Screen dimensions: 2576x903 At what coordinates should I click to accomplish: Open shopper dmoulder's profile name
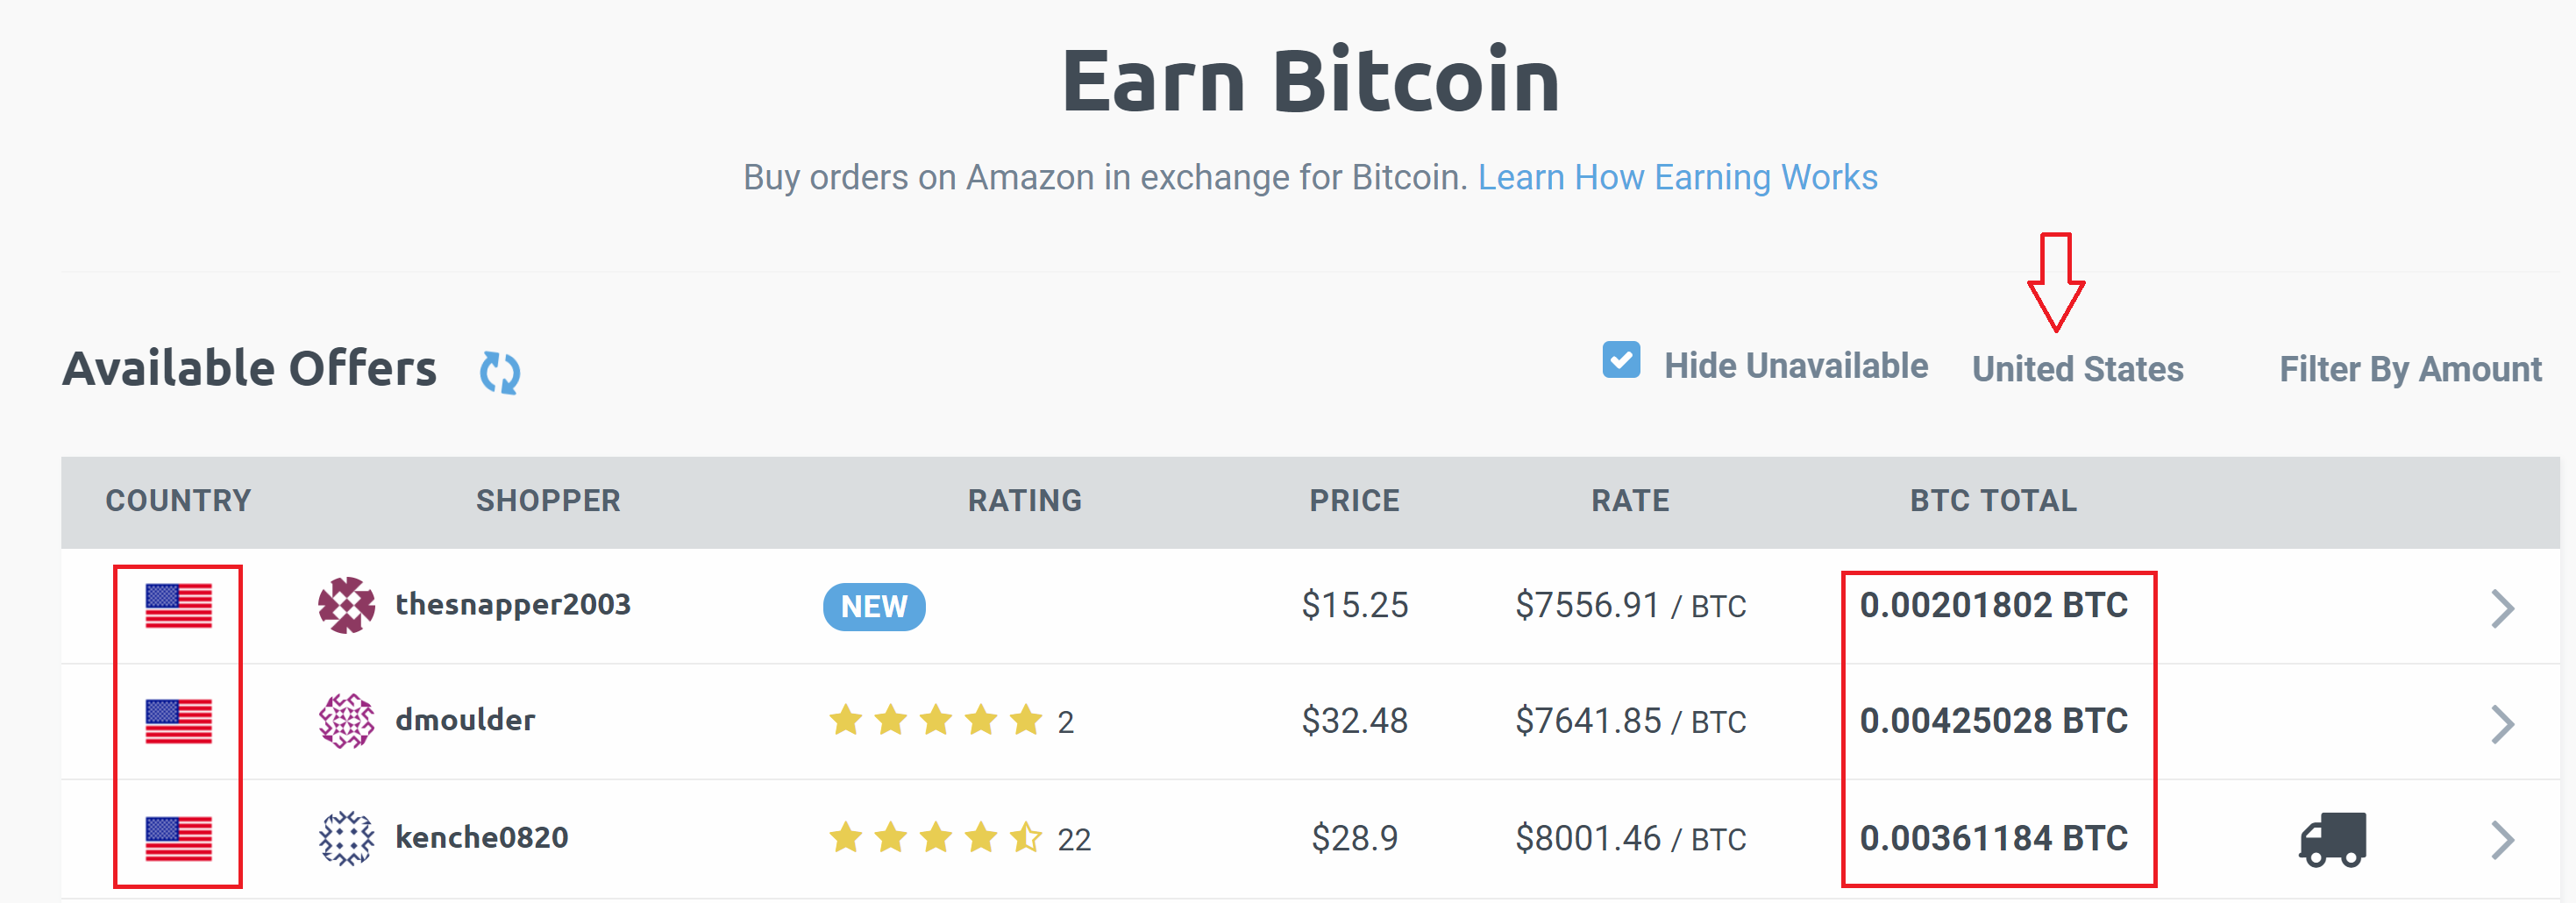click(x=465, y=720)
